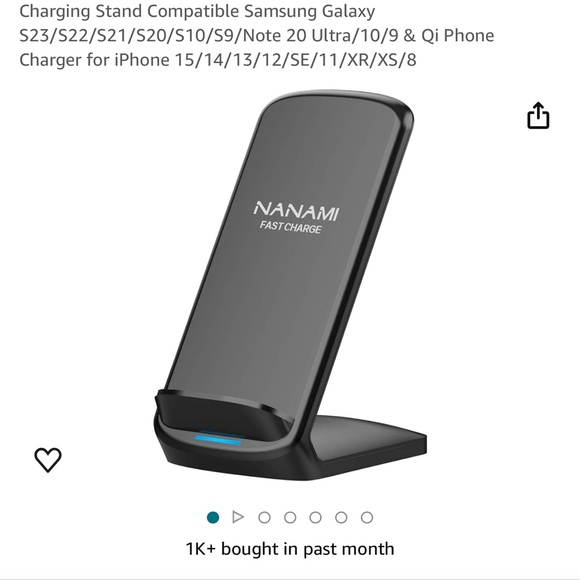580x580 pixels.
Task: Play the product video via triangle indicator
Action: tap(238, 517)
